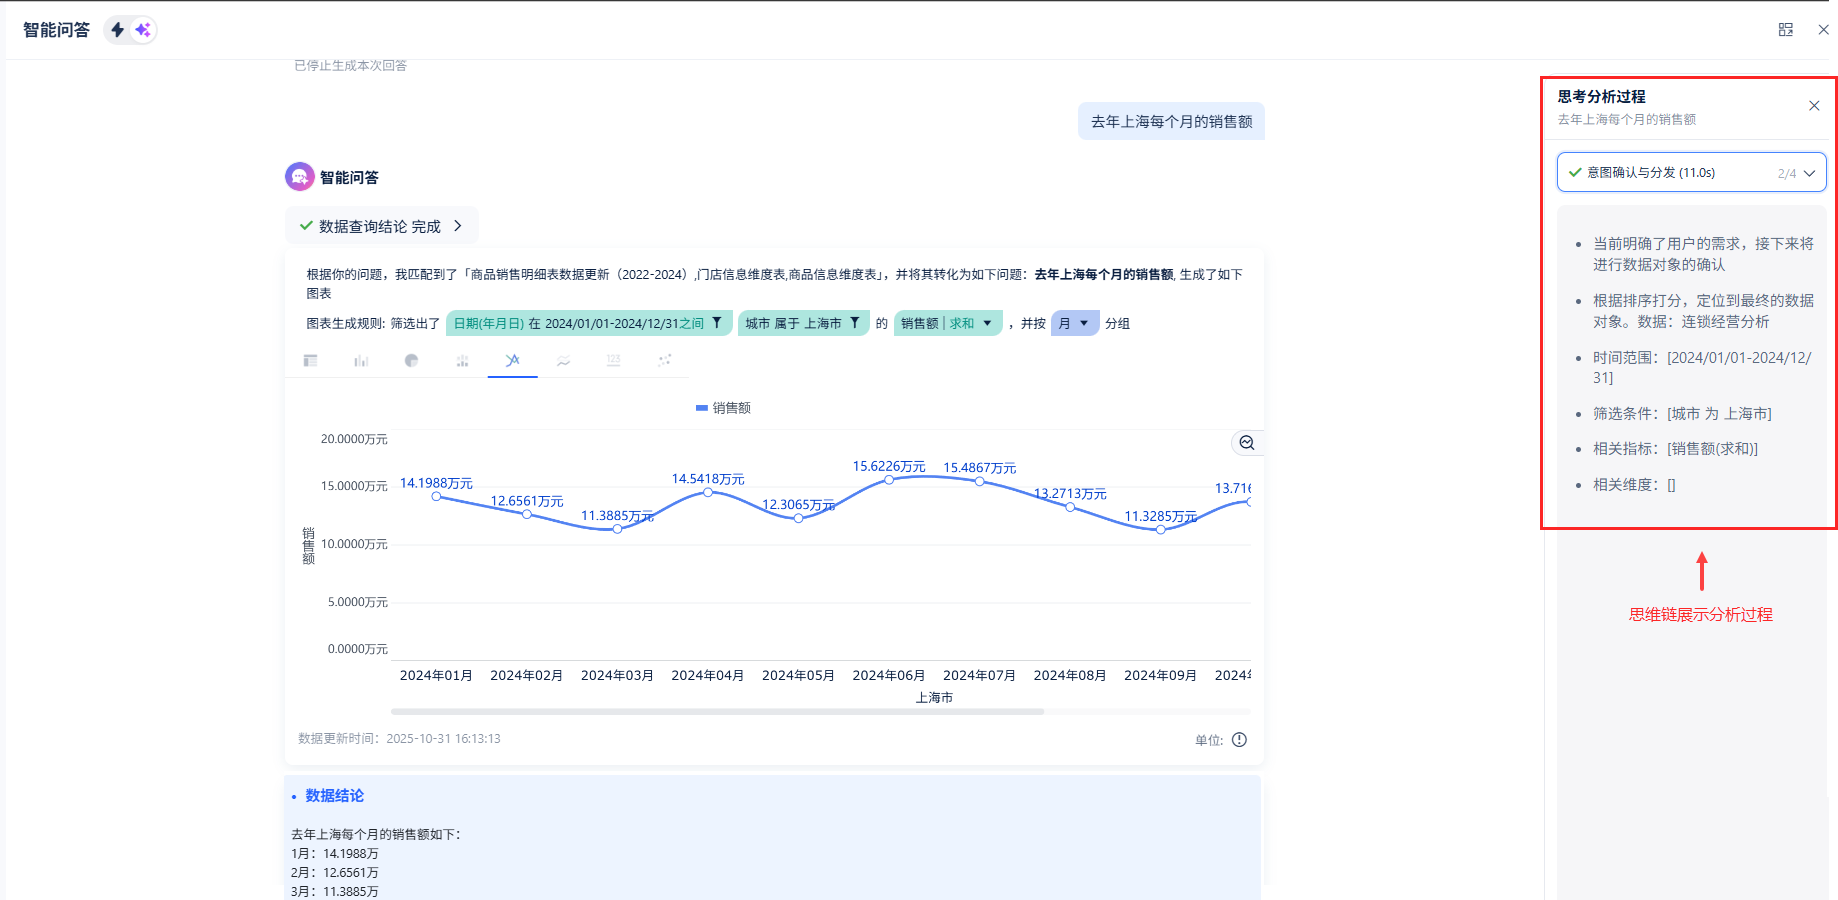The width and height of the screenshot is (1838, 900).
Task: Switch to the pie chart type
Action: click(x=412, y=361)
